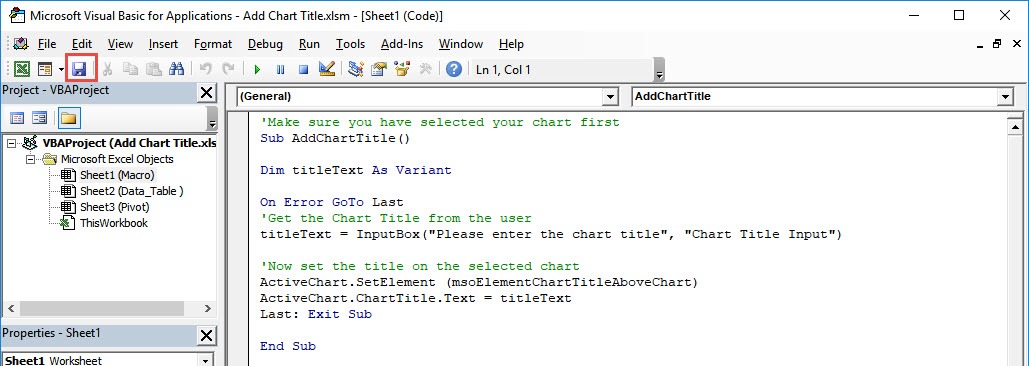Screen dimensions: 1029x366
Task: Collapse the VBAProject tree node
Action: click(11, 143)
